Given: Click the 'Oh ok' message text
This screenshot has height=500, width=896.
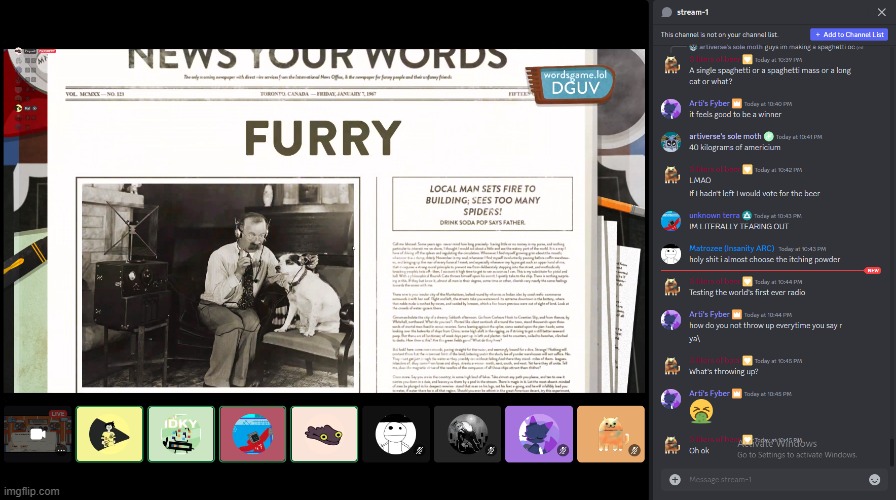Looking at the screenshot, I should click(699, 450).
